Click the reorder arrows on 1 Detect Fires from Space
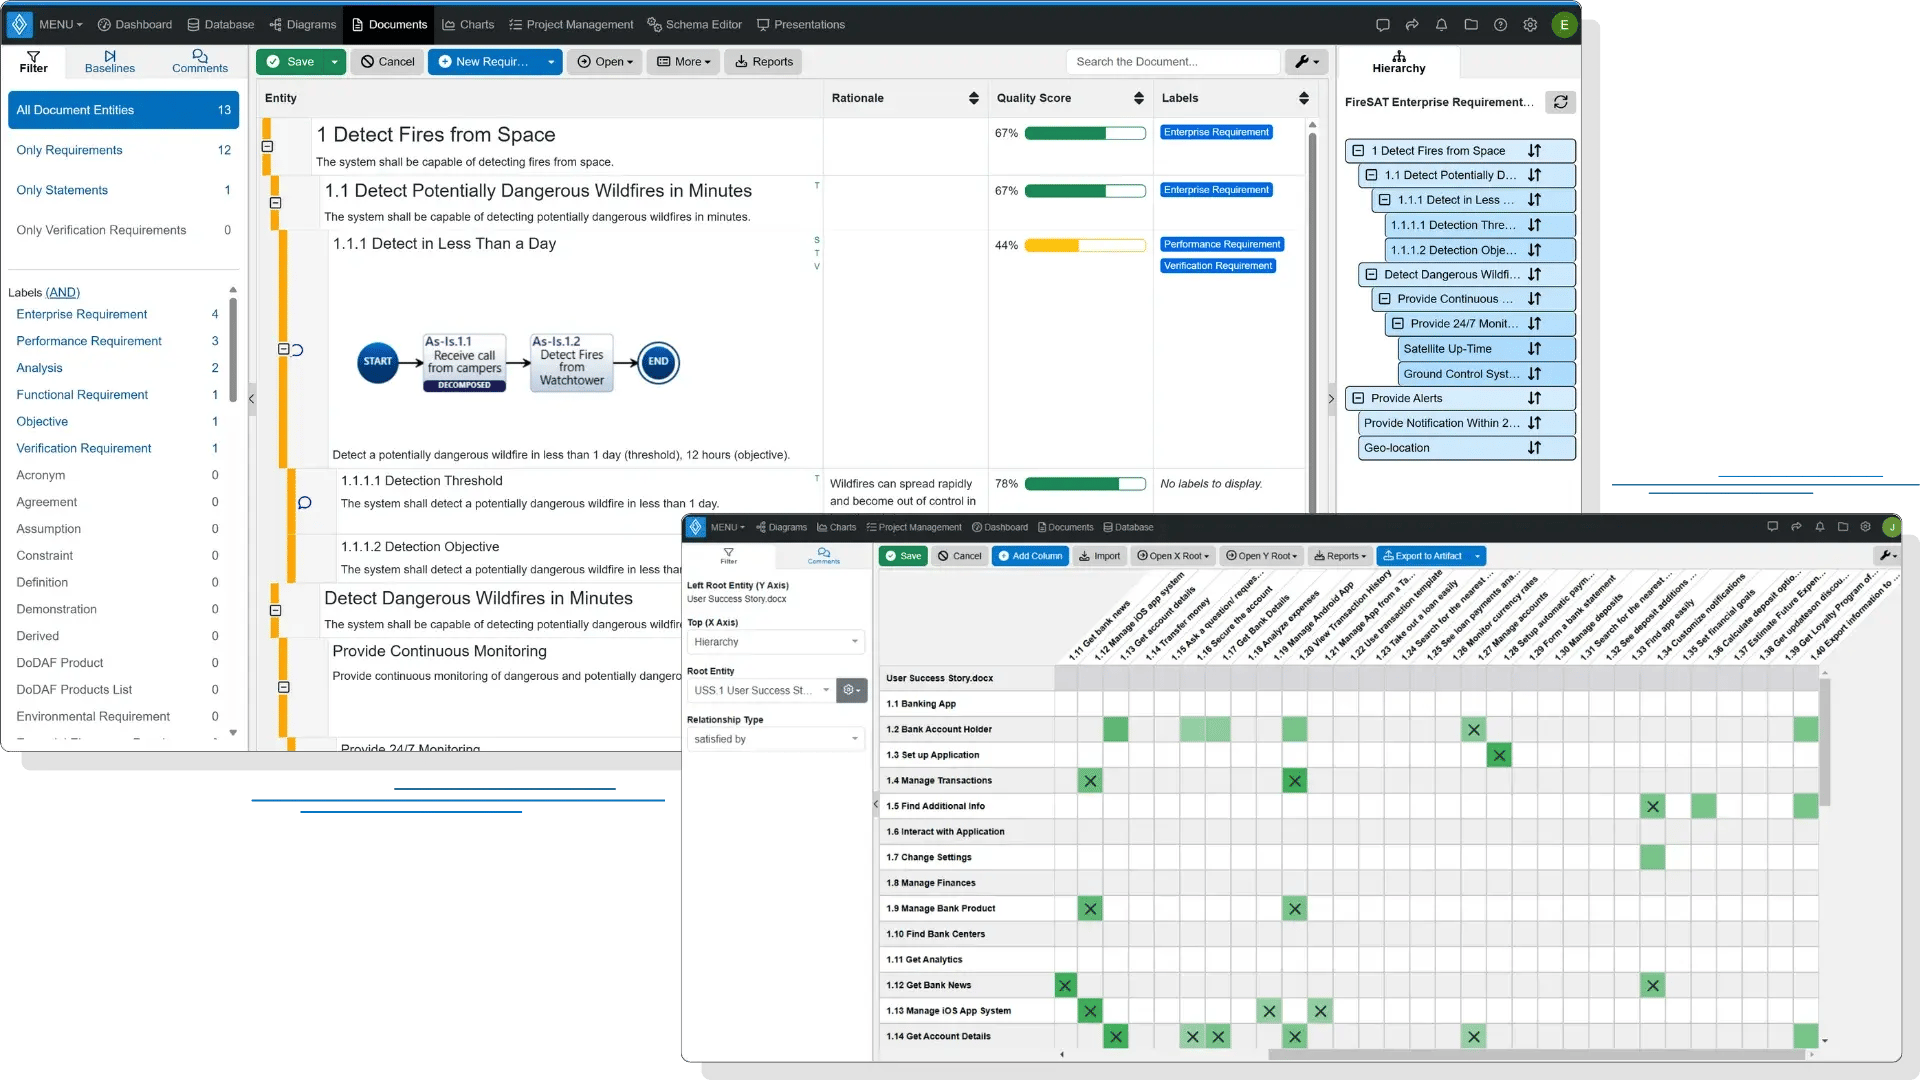The height and width of the screenshot is (1080, 1920). click(x=1534, y=151)
